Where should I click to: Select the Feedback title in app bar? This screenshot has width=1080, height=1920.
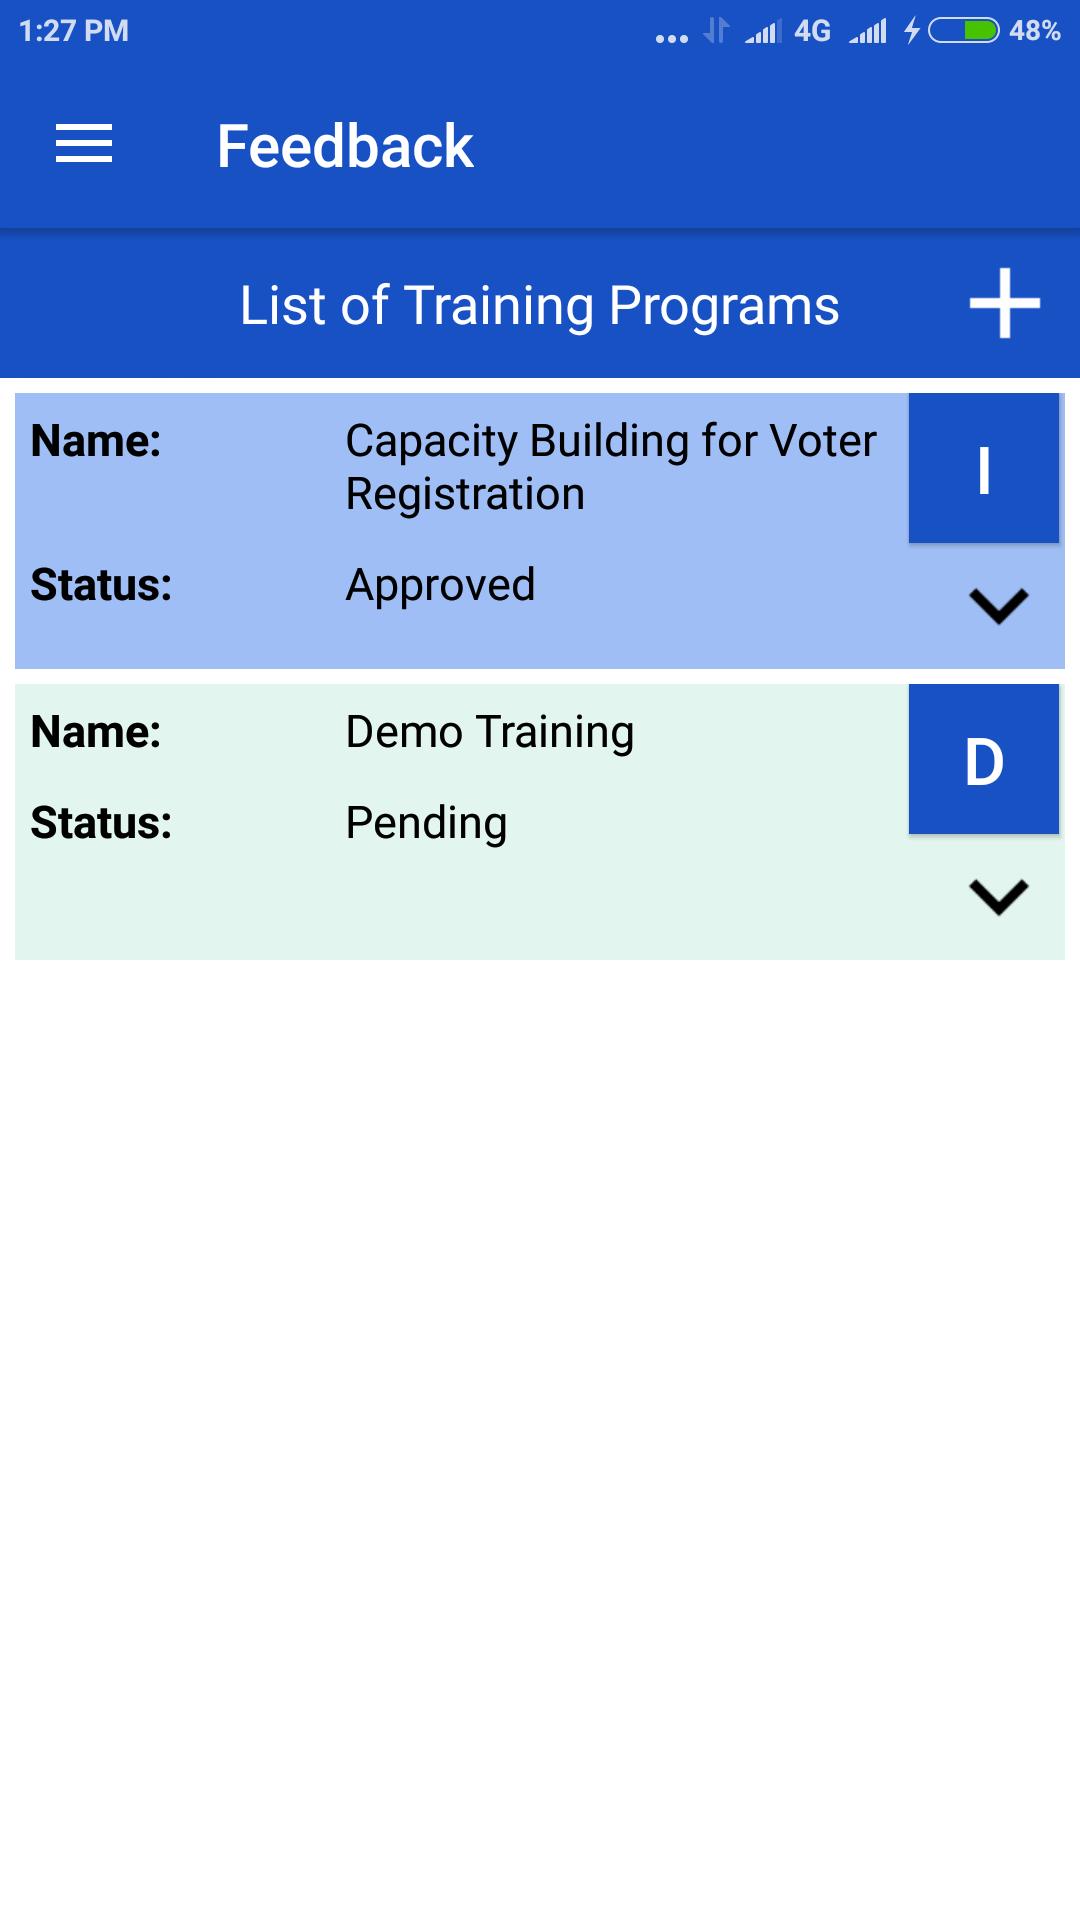pos(345,146)
